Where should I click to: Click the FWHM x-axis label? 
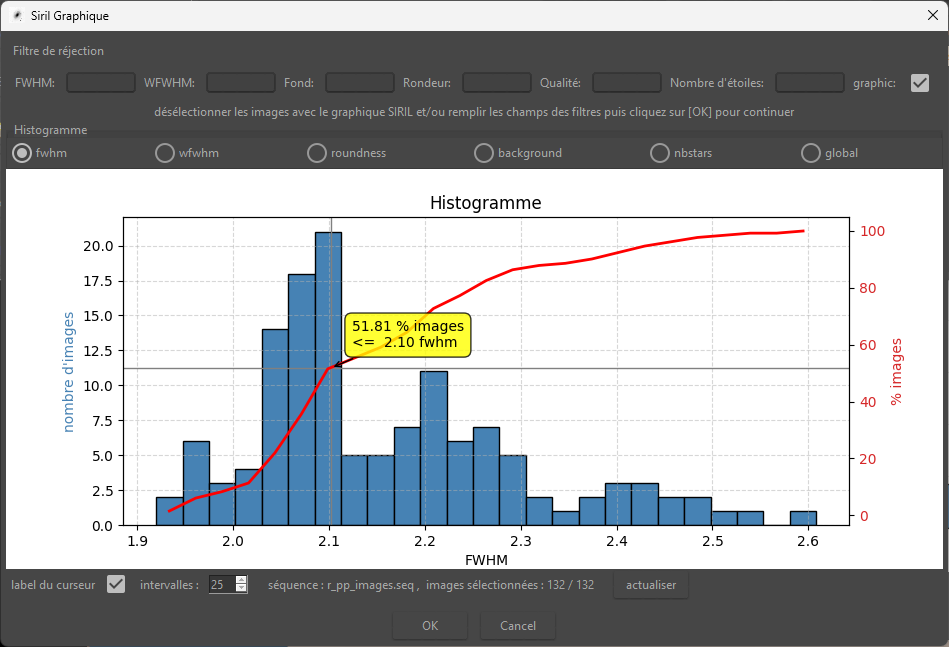pyautogui.click(x=486, y=560)
